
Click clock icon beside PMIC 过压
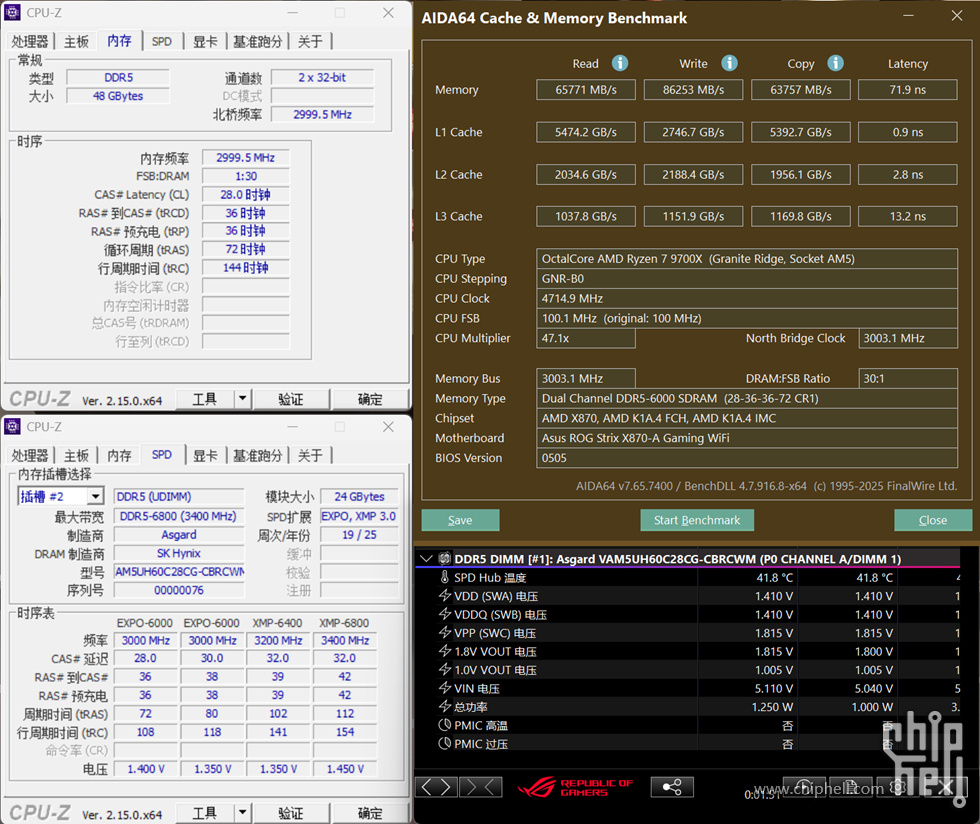click(444, 743)
